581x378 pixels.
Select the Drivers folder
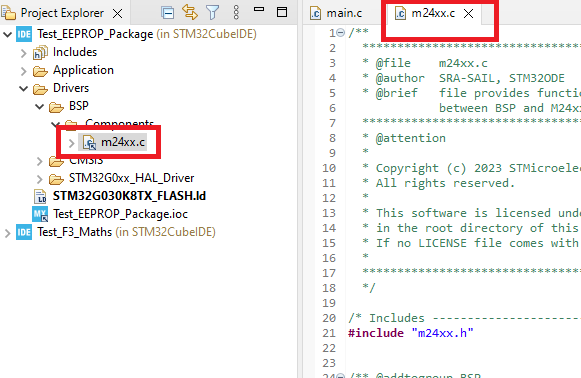[x=71, y=88]
